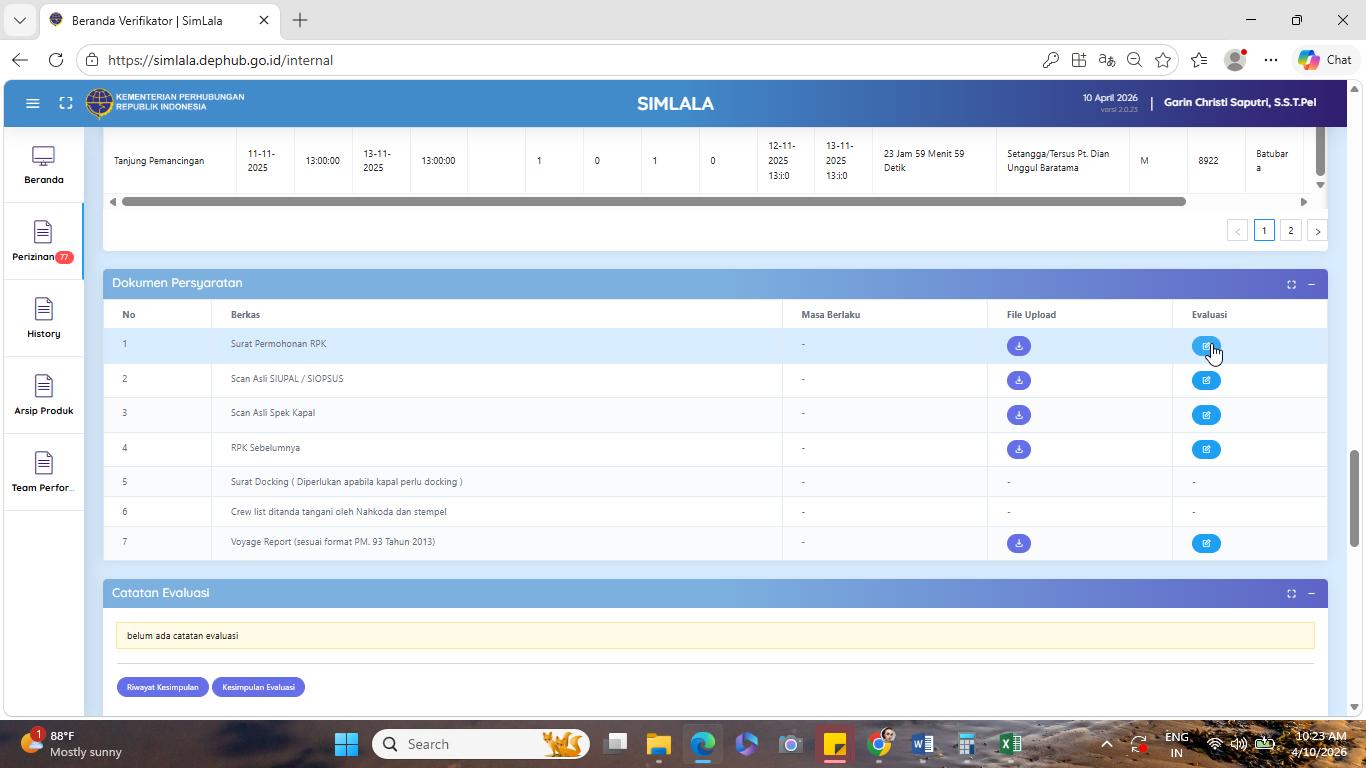Viewport: 1366px width, 768px height.
Task: Click the browser address bar
Action: pos(560,60)
